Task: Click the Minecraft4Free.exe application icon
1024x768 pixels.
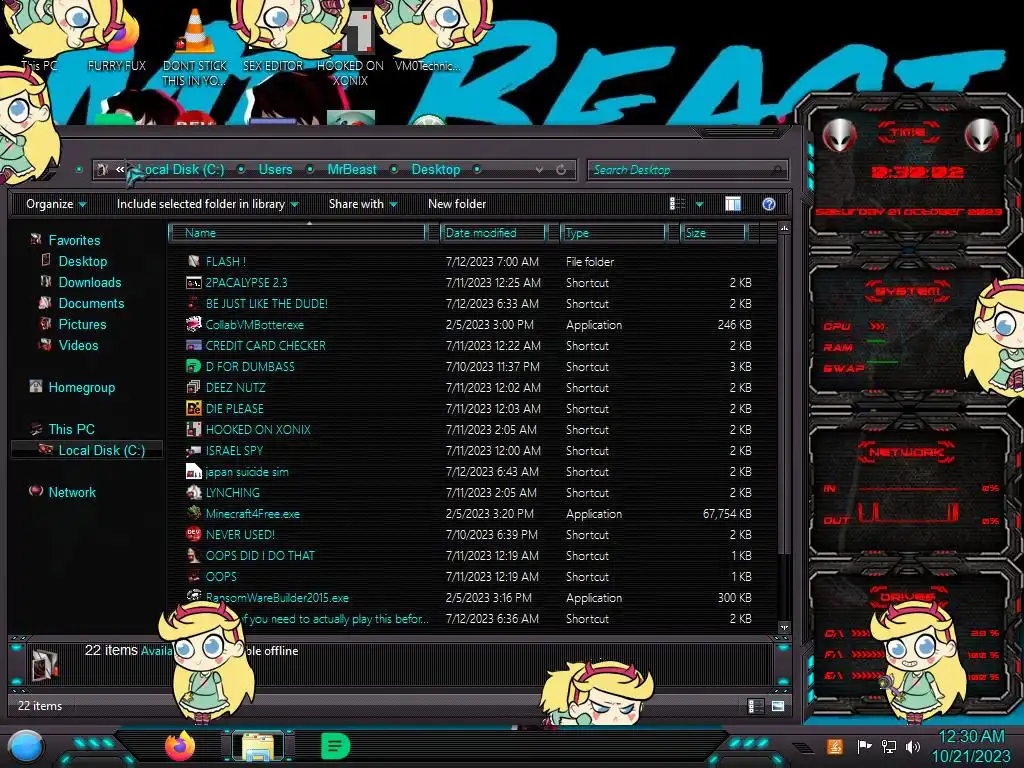Action: [193, 513]
